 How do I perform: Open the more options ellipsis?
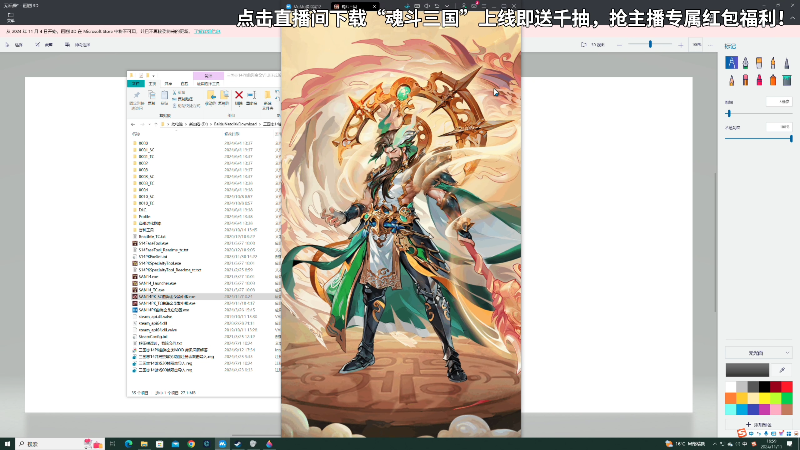point(710,45)
